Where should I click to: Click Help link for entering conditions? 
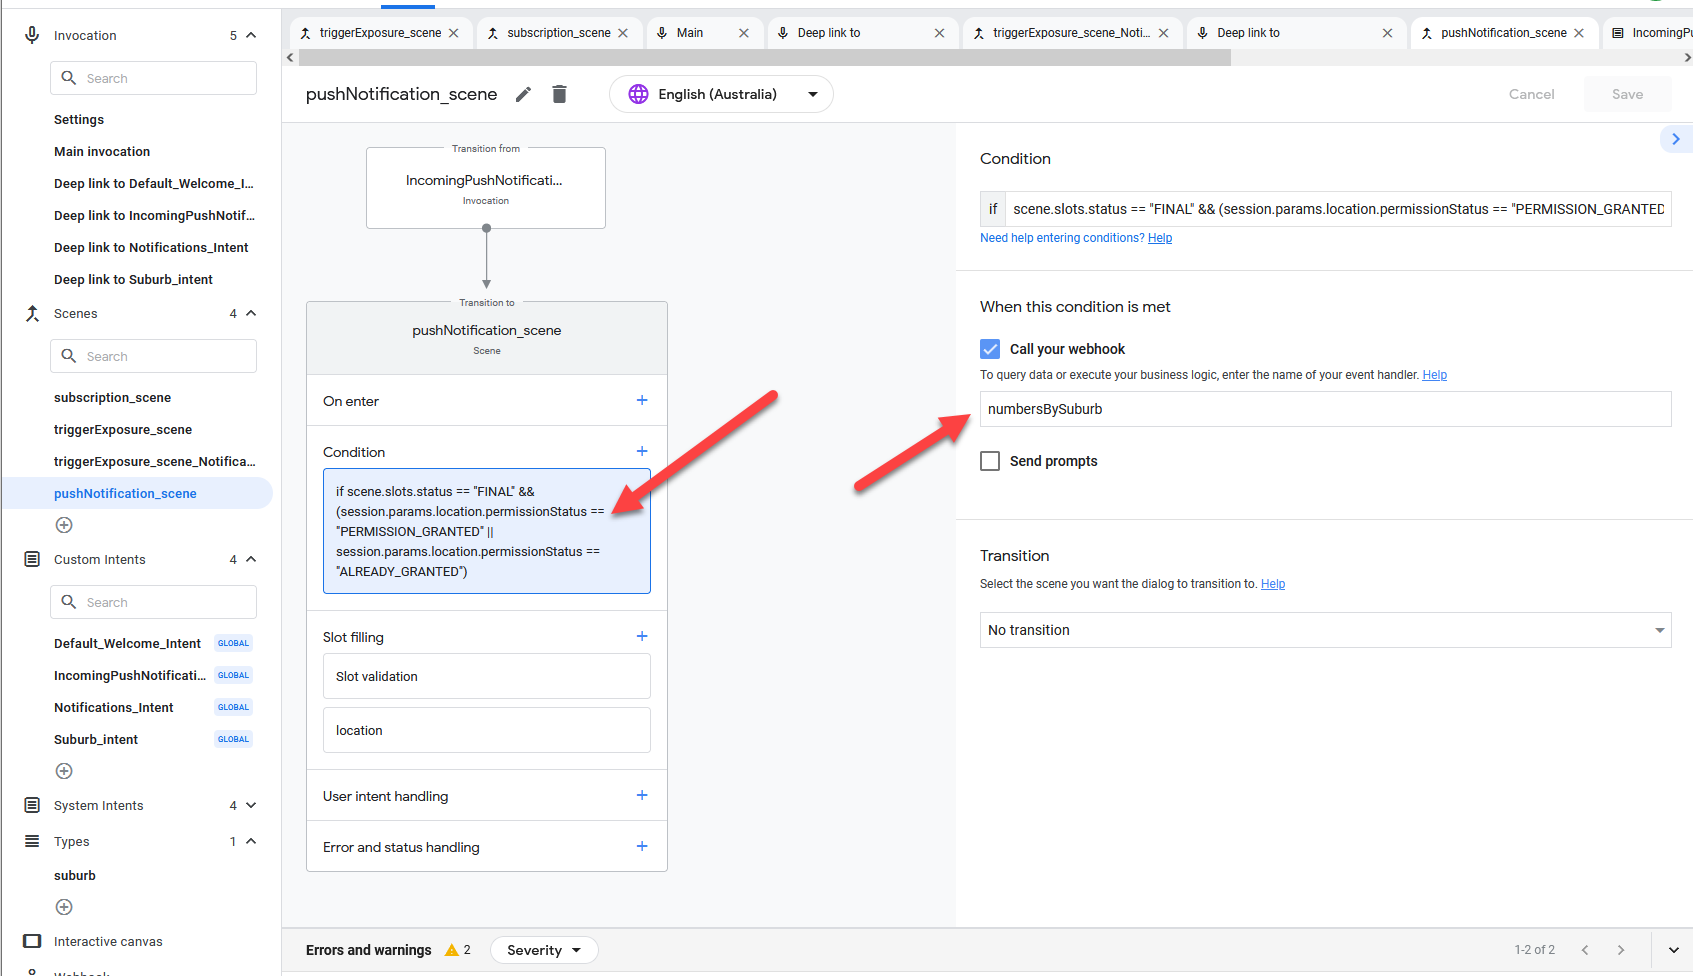click(x=1159, y=238)
